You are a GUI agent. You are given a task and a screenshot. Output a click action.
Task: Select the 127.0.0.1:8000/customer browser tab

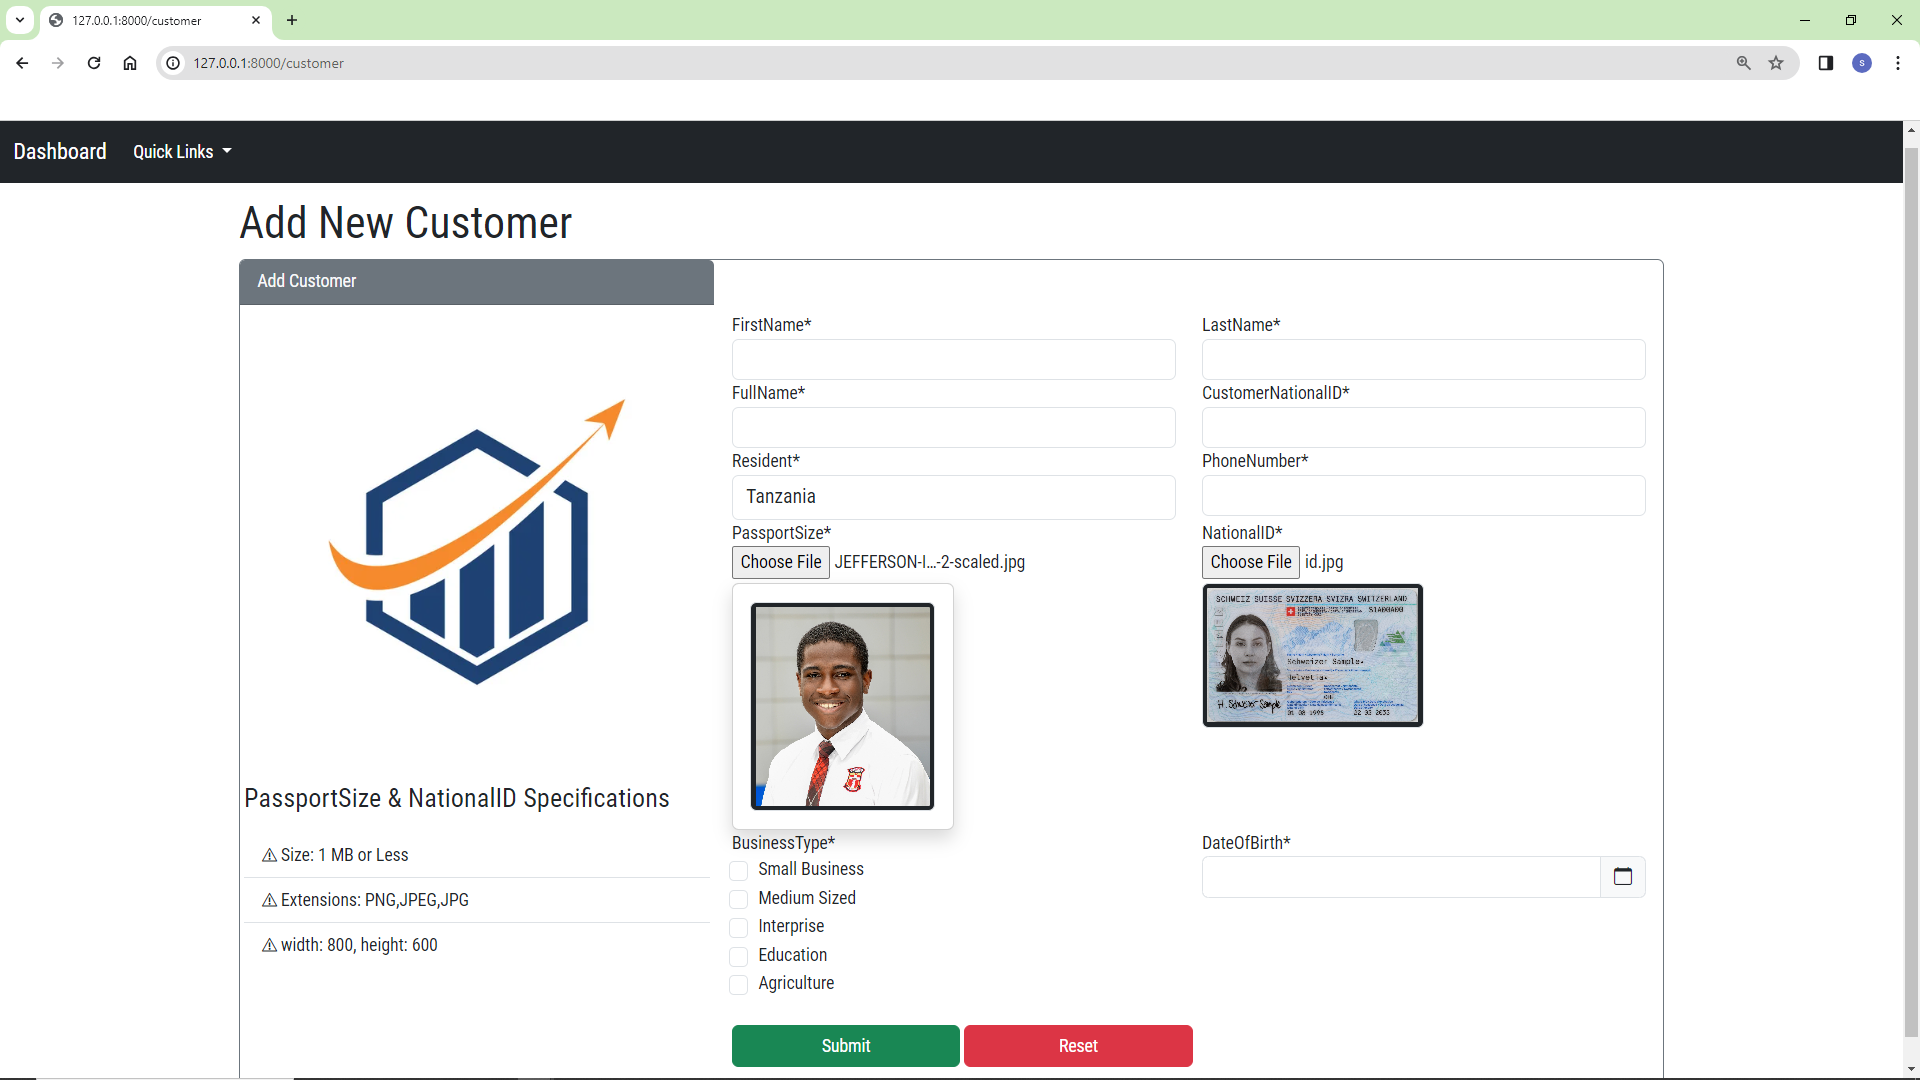click(155, 20)
